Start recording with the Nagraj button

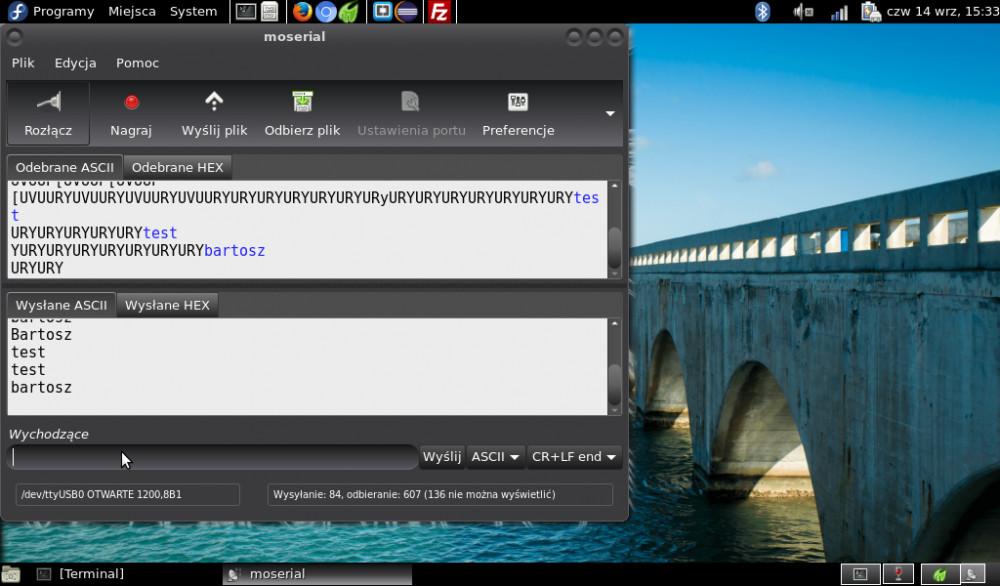pos(131,114)
